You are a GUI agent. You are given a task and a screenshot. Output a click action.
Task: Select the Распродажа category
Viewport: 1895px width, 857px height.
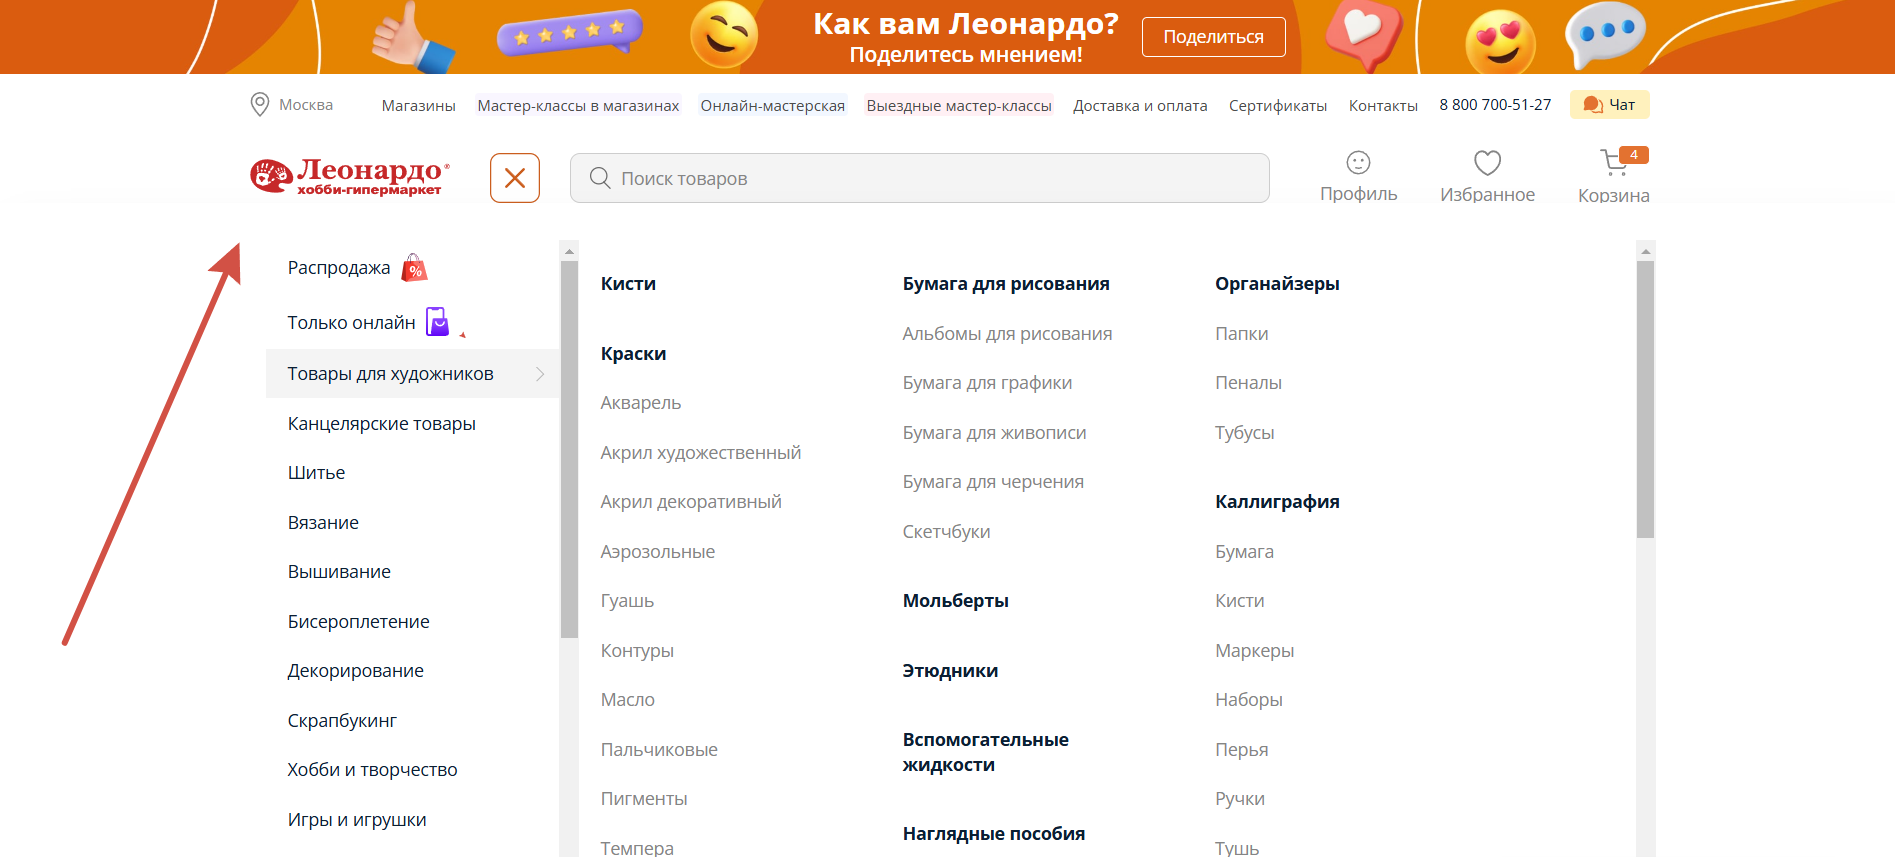click(x=339, y=268)
